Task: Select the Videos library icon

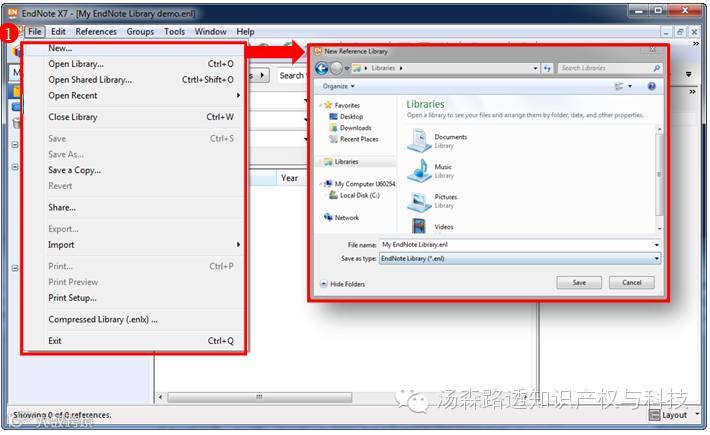Action: coord(419,225)
